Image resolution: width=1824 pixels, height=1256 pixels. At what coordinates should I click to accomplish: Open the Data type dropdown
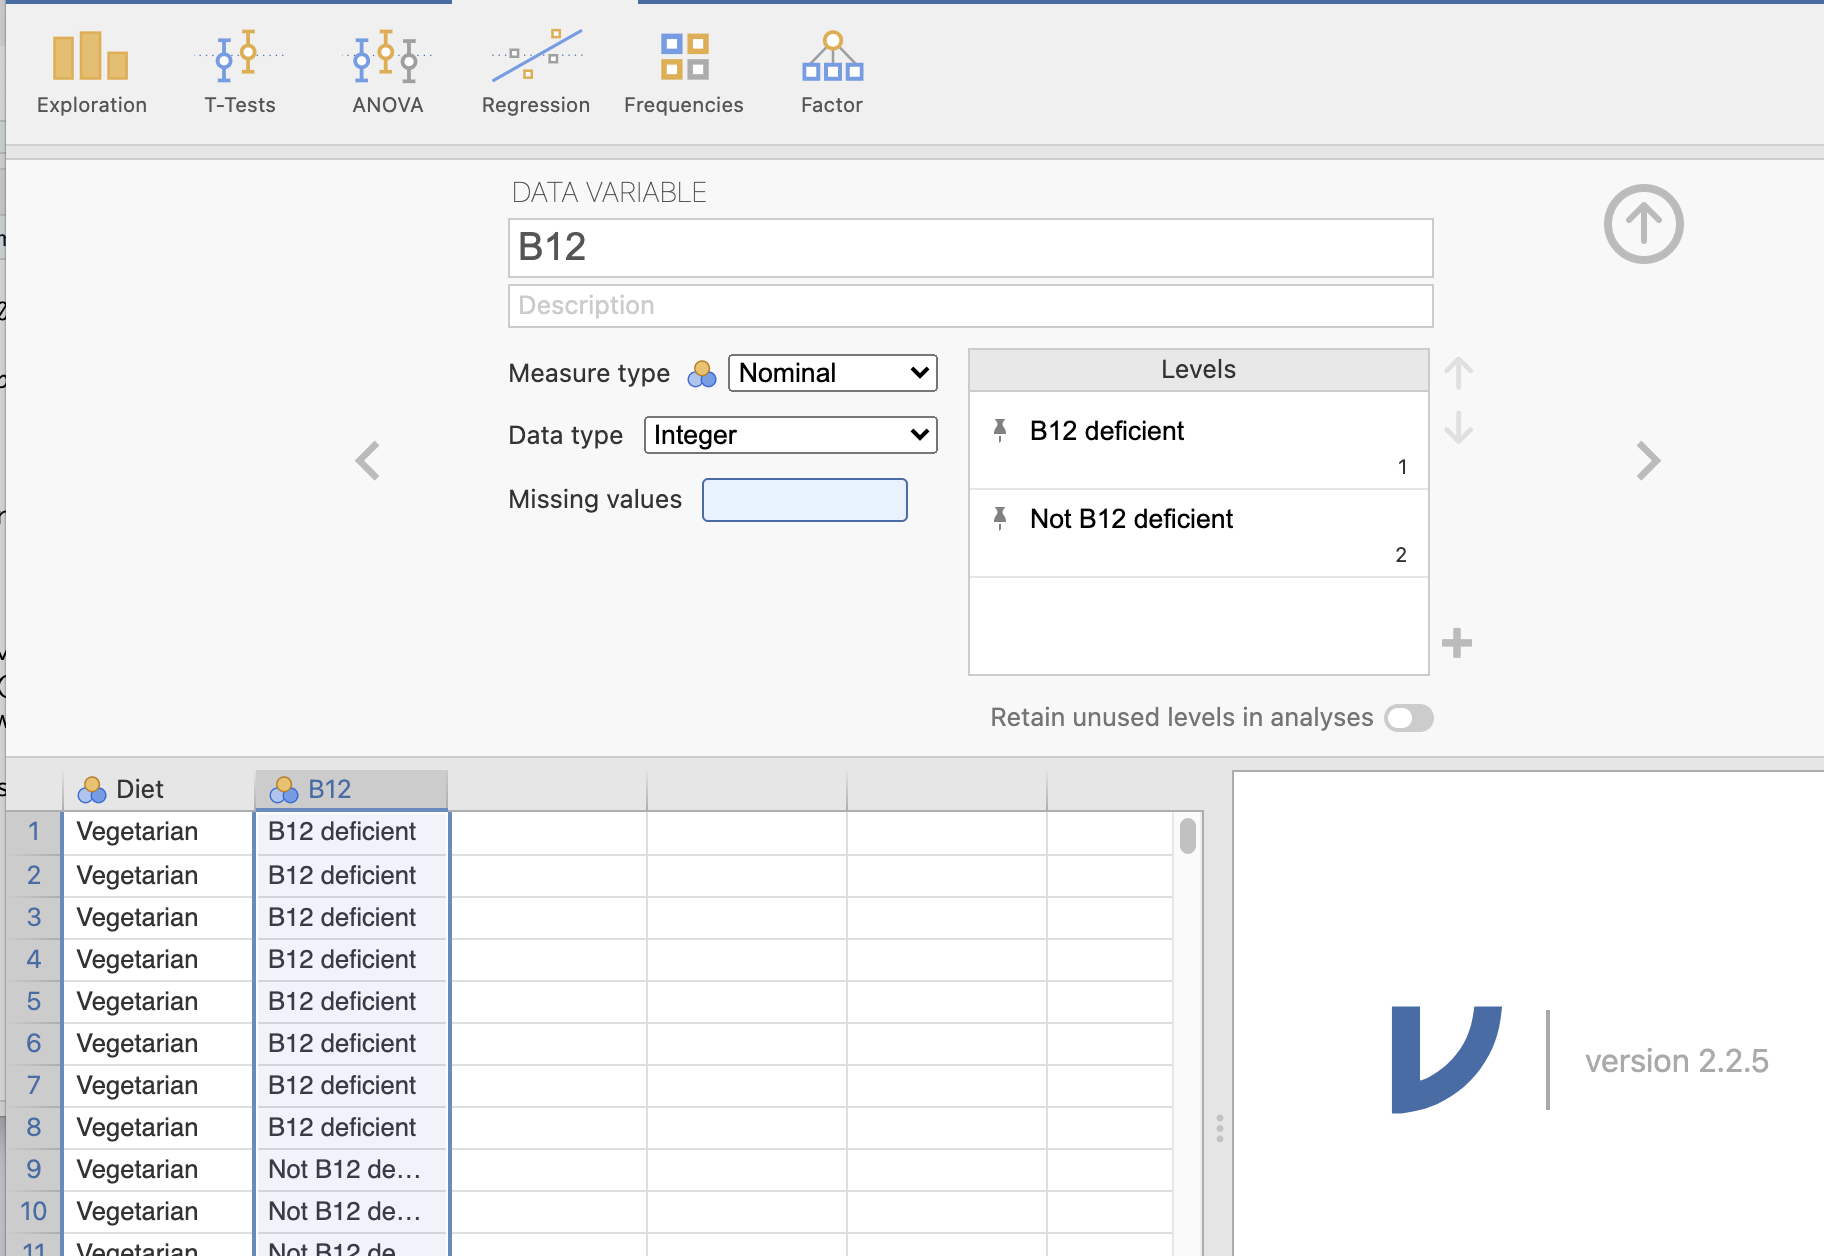(x=790, y=435)
